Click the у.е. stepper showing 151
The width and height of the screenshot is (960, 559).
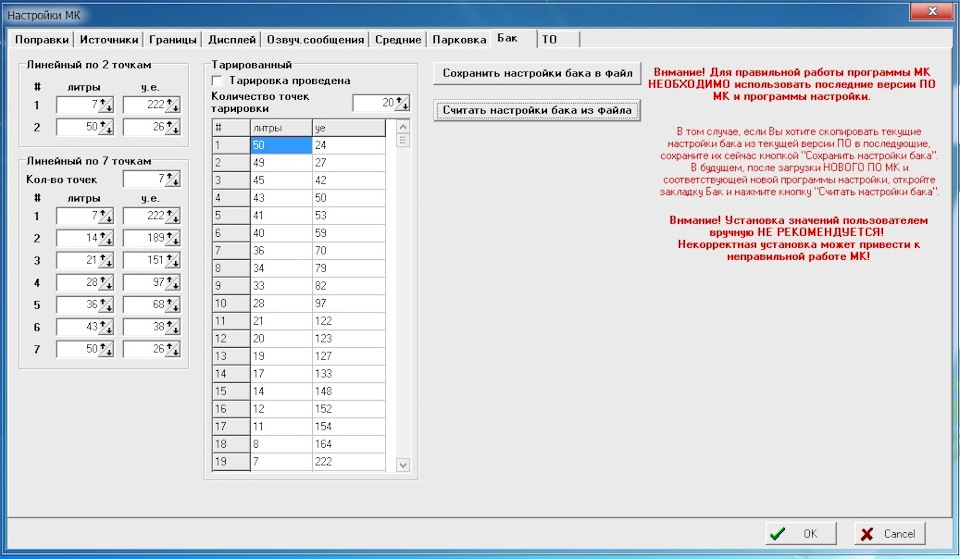coord(173,260)
